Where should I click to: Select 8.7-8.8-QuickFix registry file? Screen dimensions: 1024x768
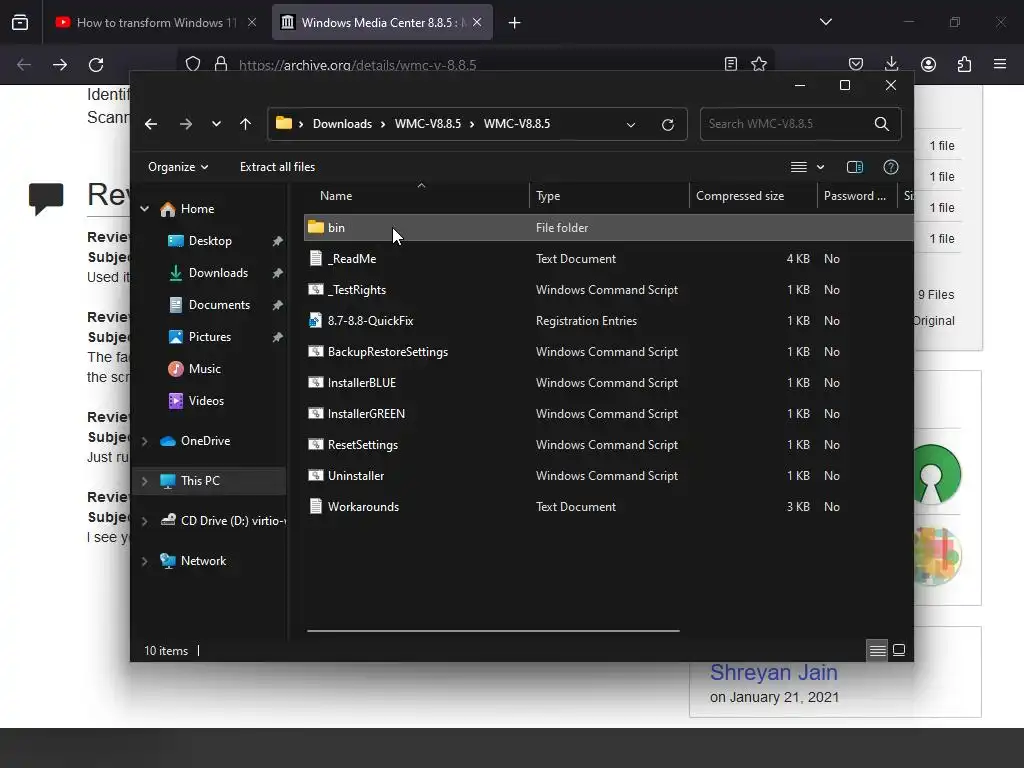(x=609, y=321)
